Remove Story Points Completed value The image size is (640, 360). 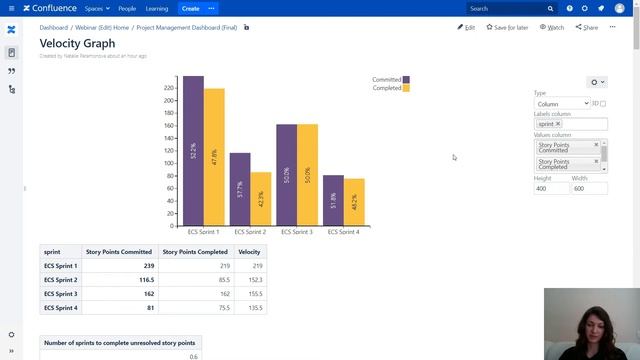click(x=596, y=162)
